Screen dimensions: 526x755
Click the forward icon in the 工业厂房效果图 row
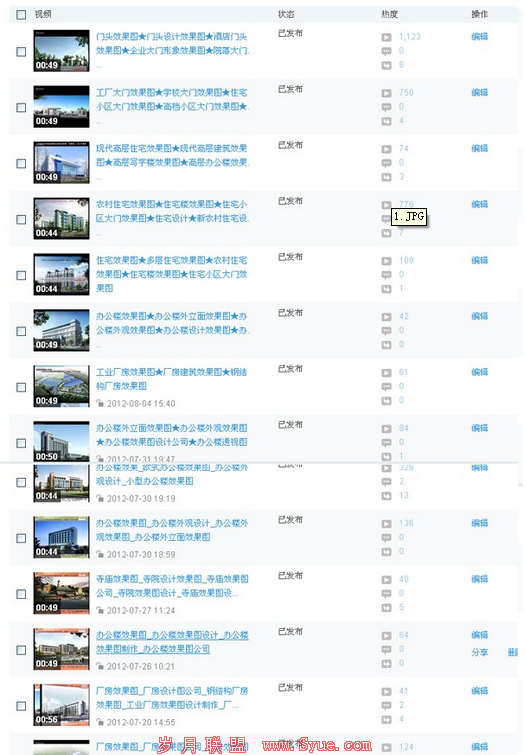(x=386, y=401)
